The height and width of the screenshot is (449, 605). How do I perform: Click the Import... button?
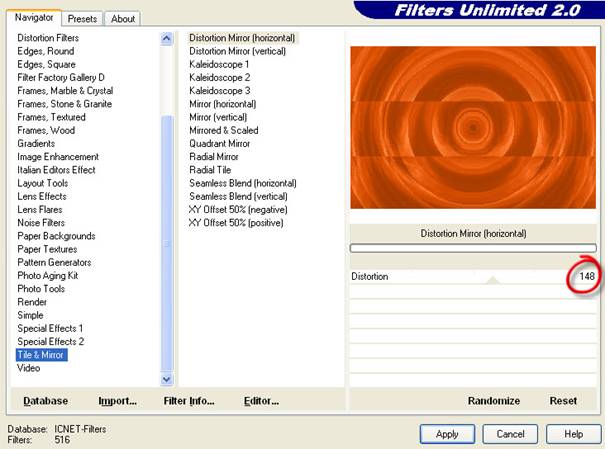[x=117, y=401]
